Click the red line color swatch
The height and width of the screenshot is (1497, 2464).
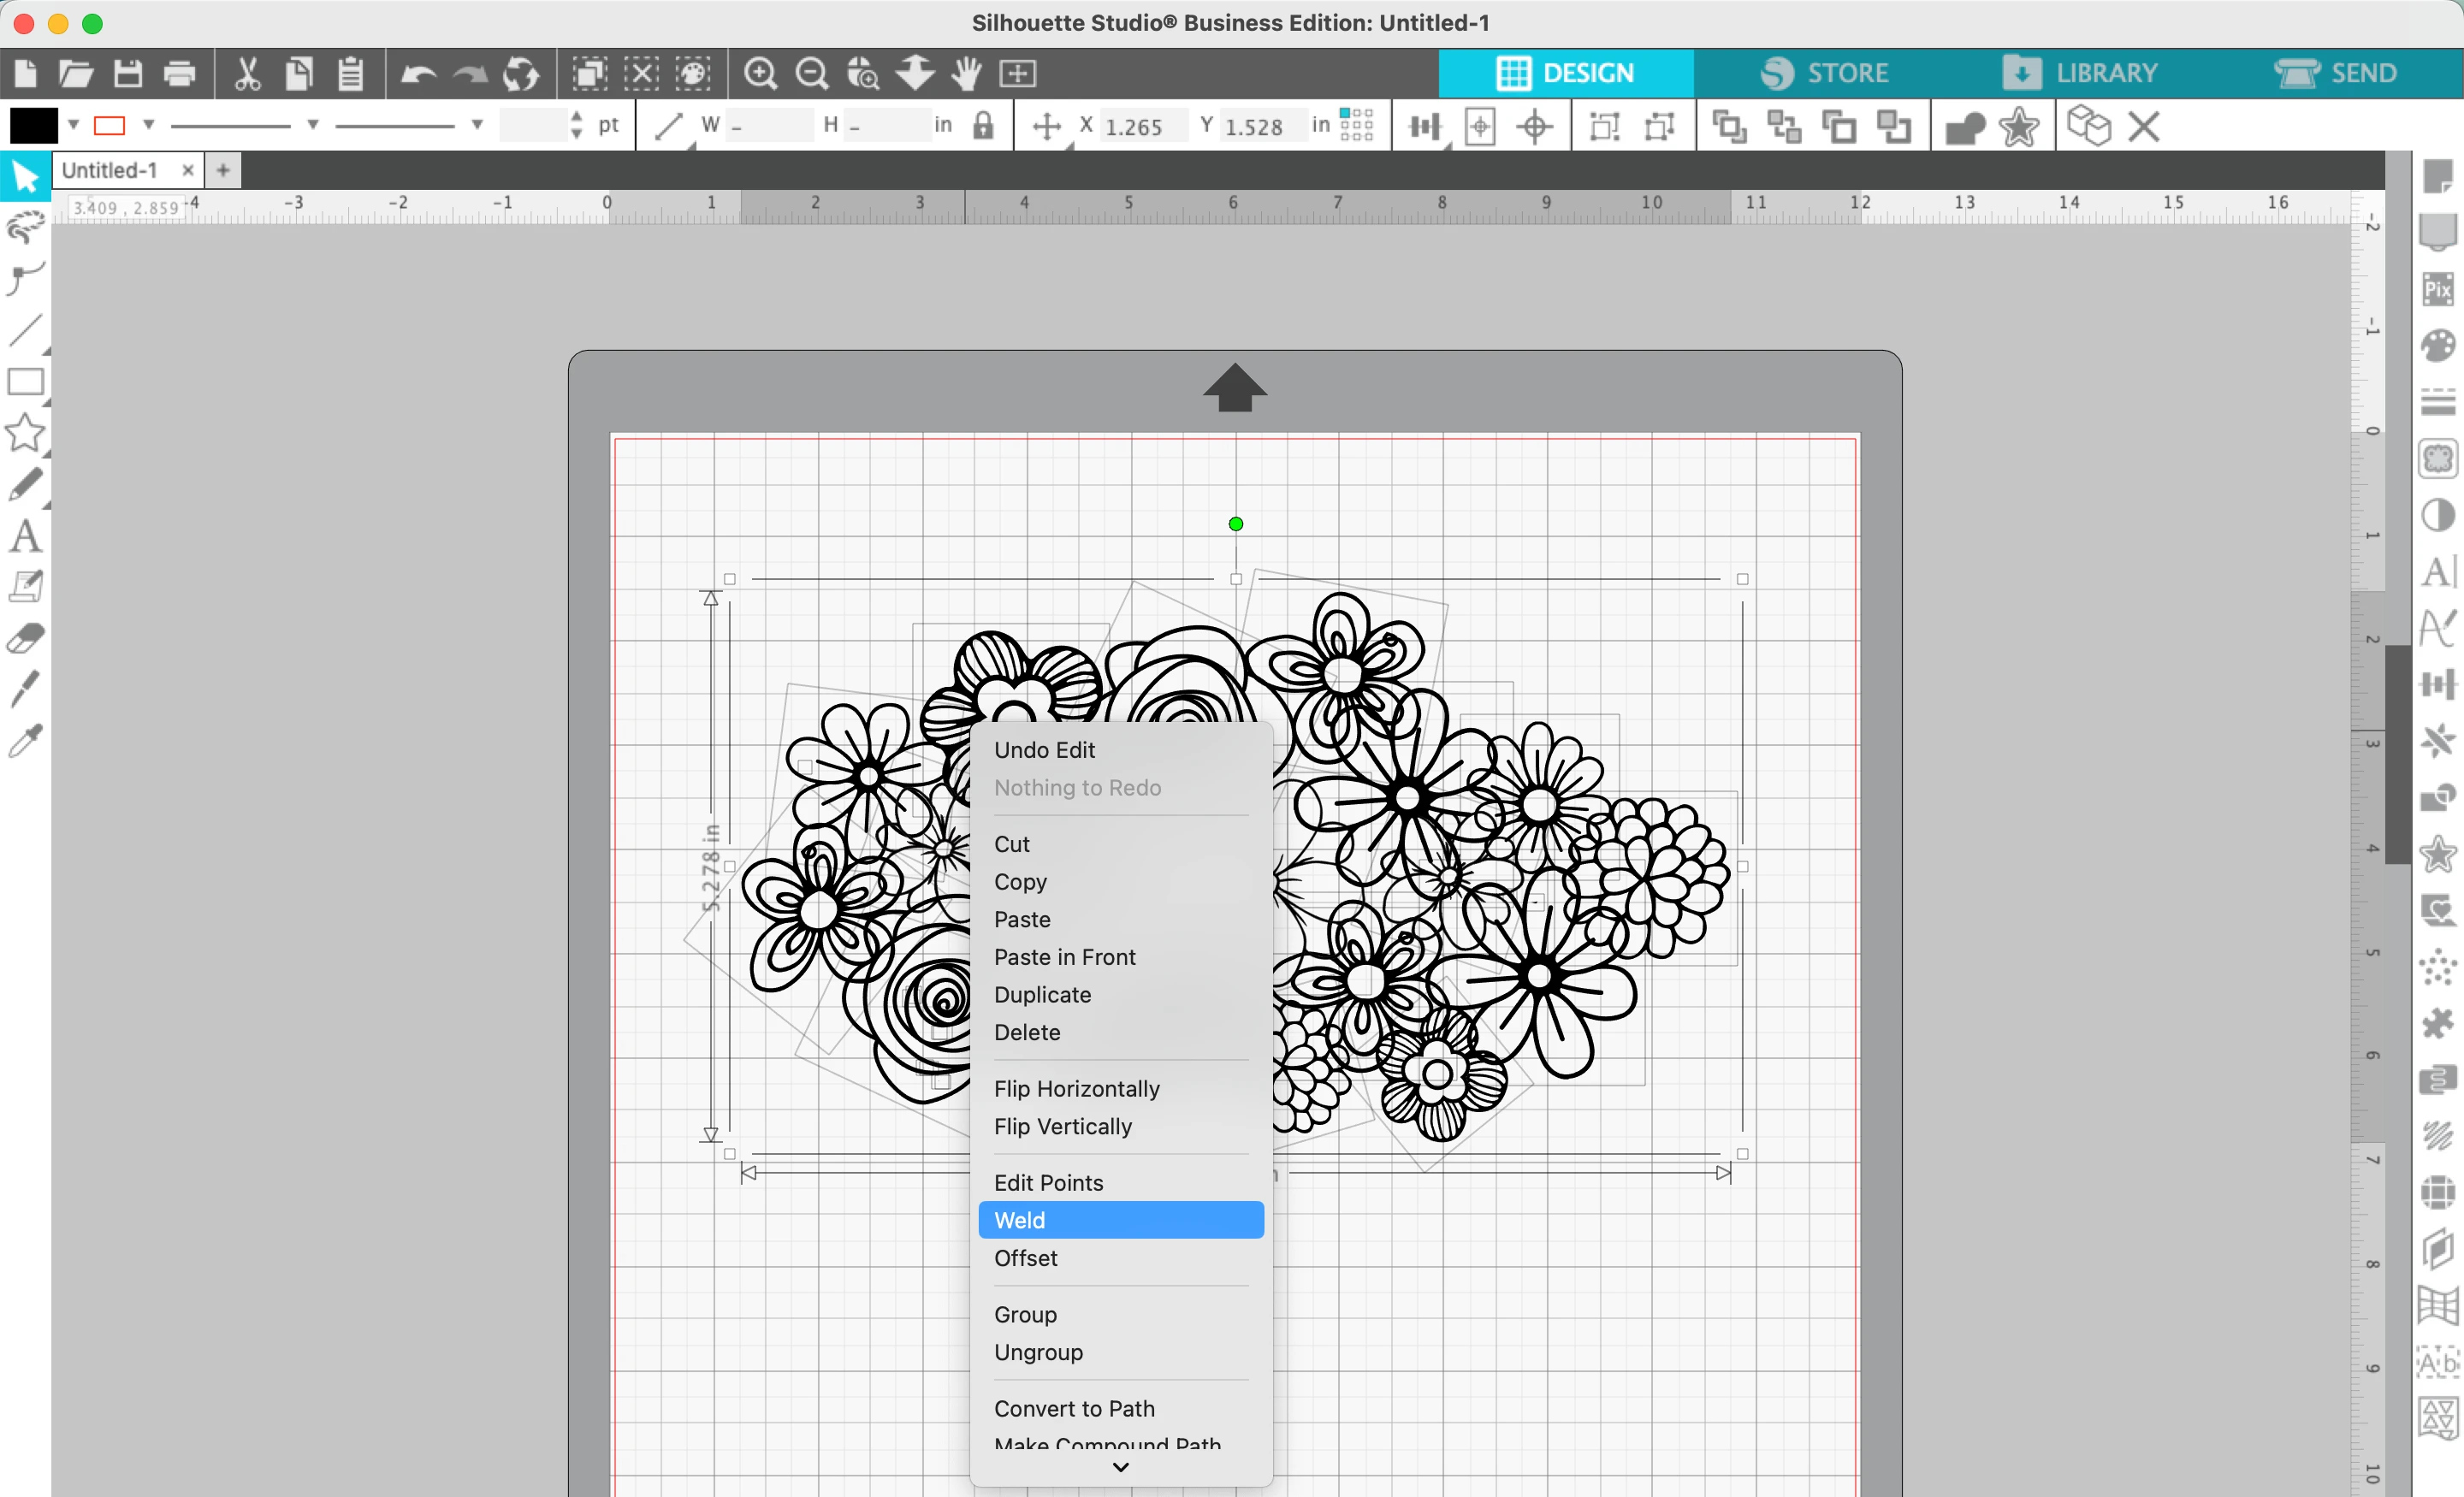point(109,126)
